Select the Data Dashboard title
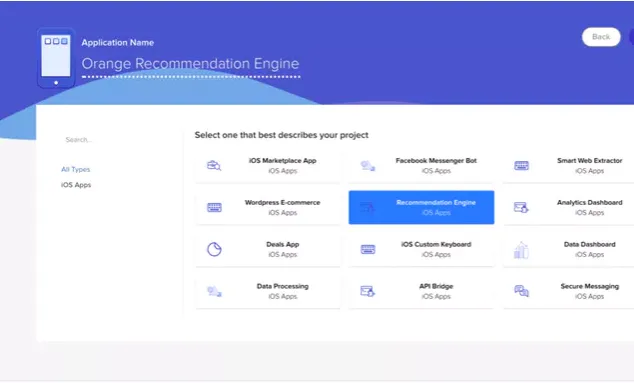634x383 pixels. tap(590, 244)
